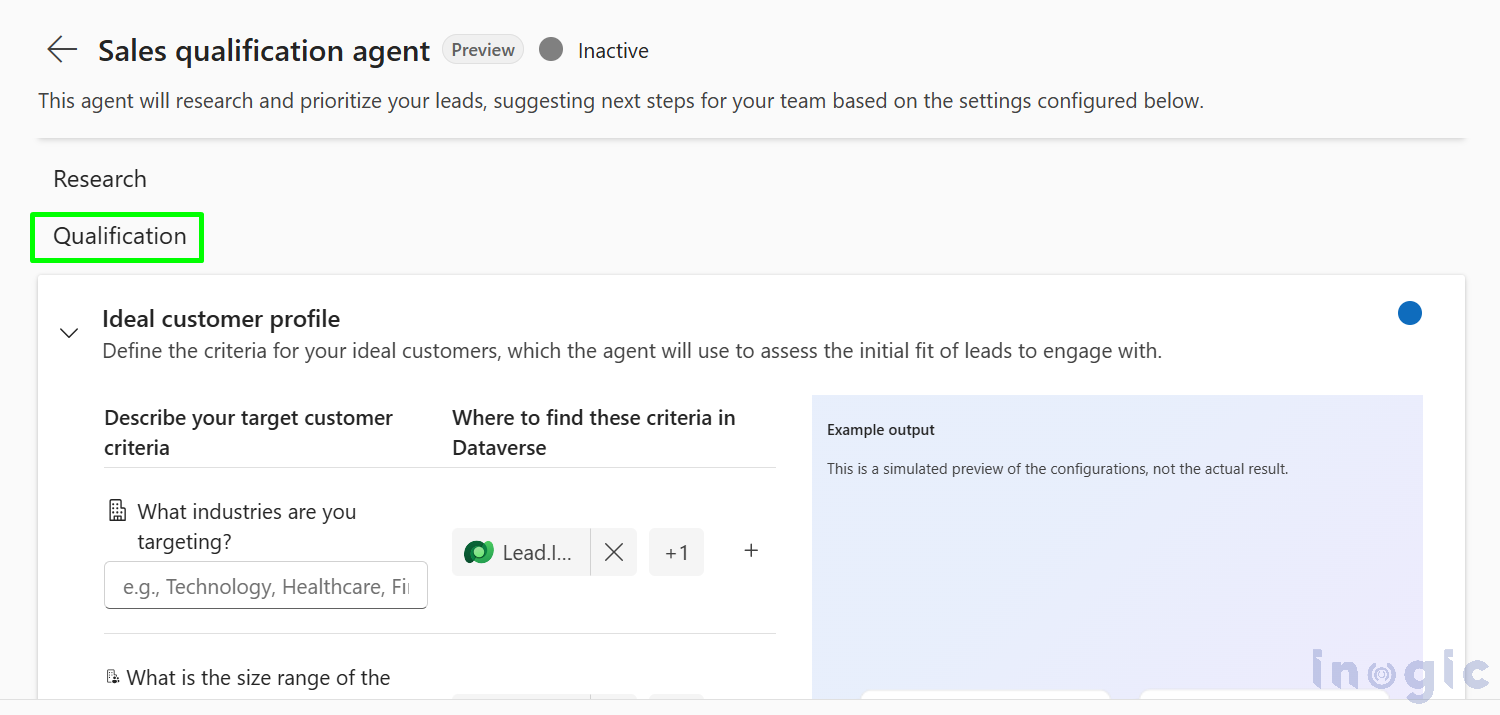Add a Dataverse field with plus icon
The height and width of the screenshot is (715, 1500).
751,551
